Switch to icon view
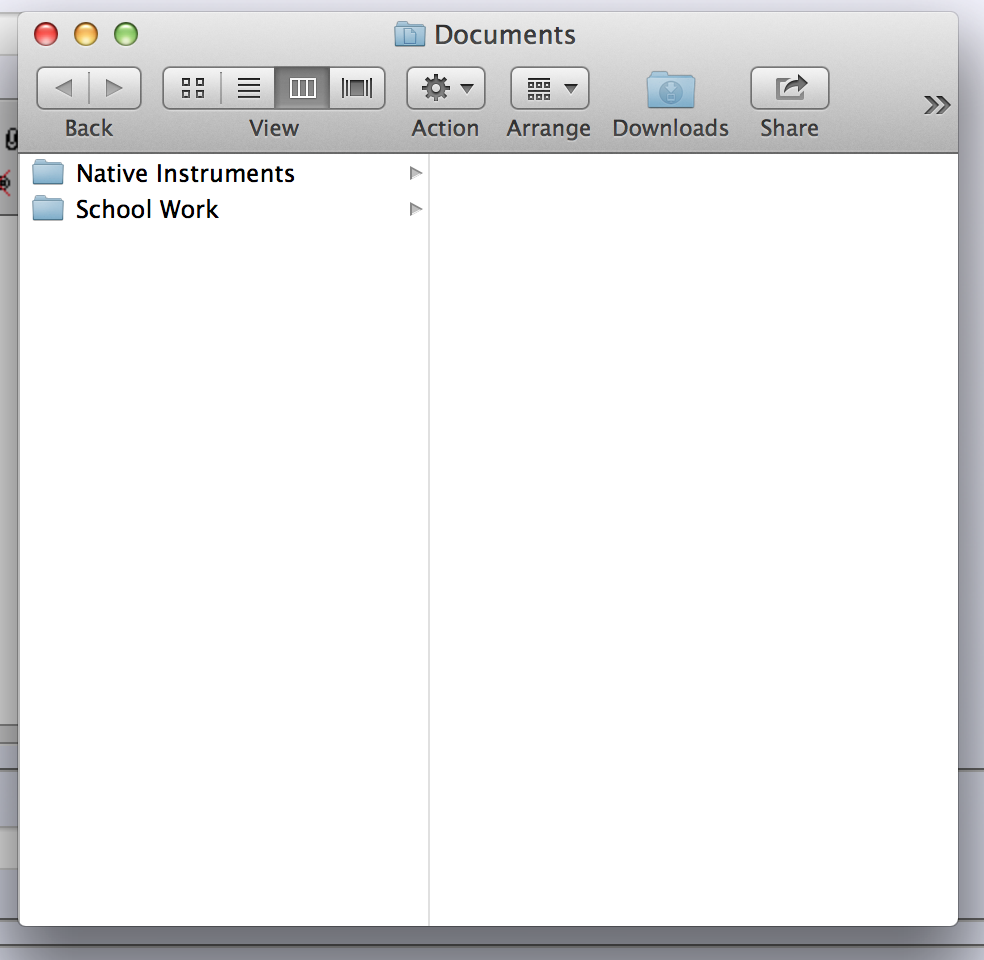 point(192,88)
